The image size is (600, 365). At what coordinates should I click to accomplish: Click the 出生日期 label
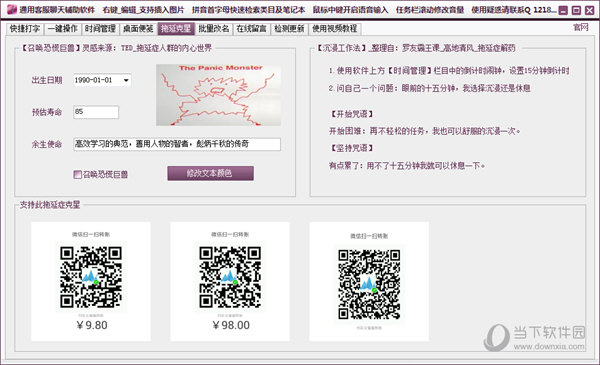coord(47,80)
